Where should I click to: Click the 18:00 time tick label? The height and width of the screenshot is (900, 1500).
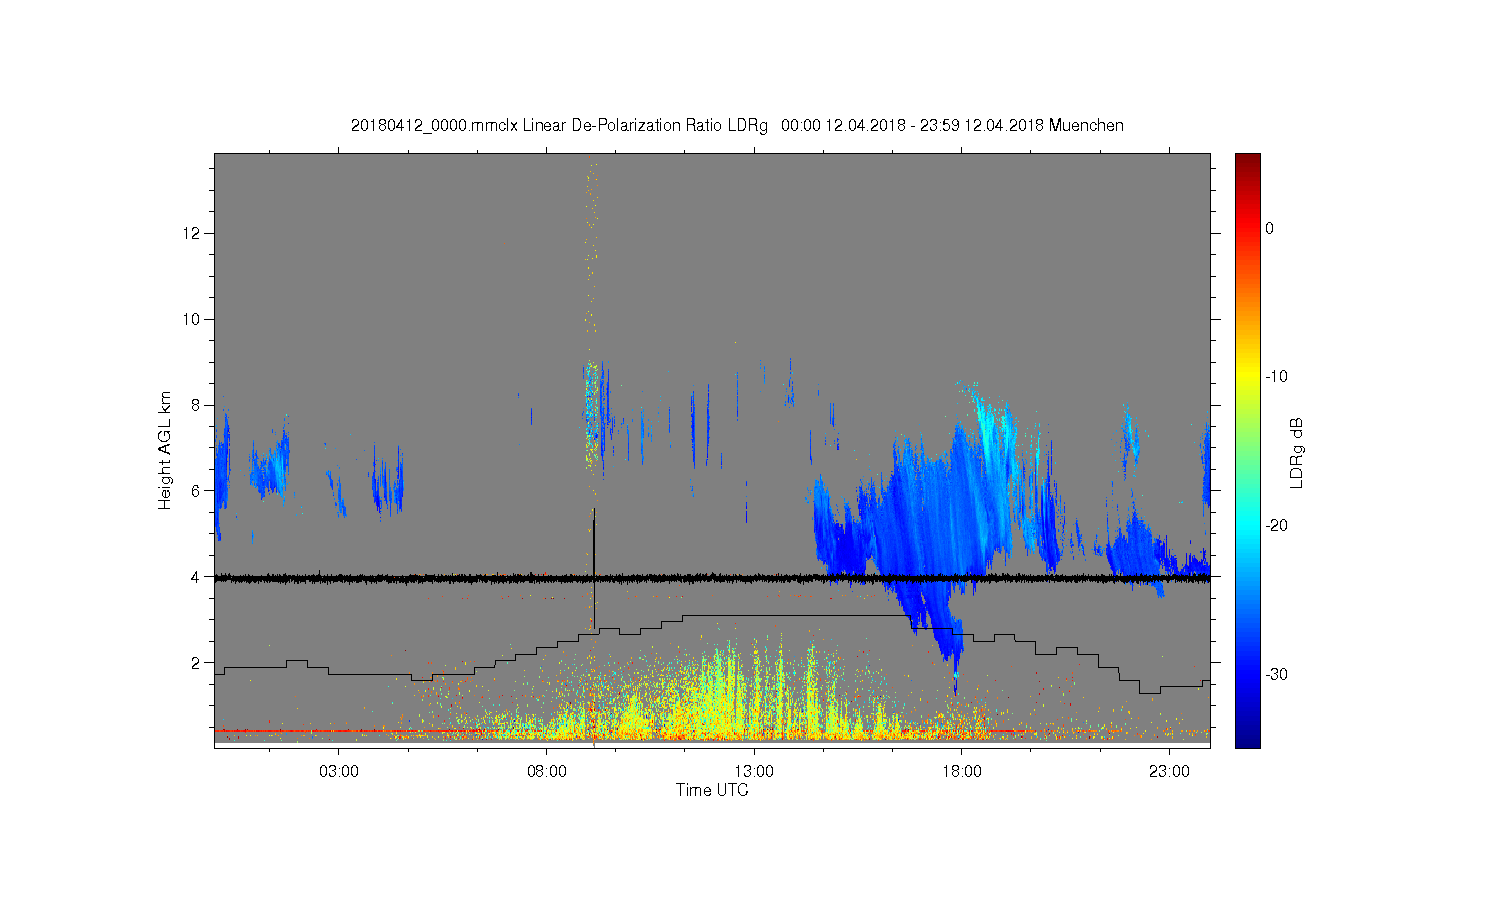[962, 772]
